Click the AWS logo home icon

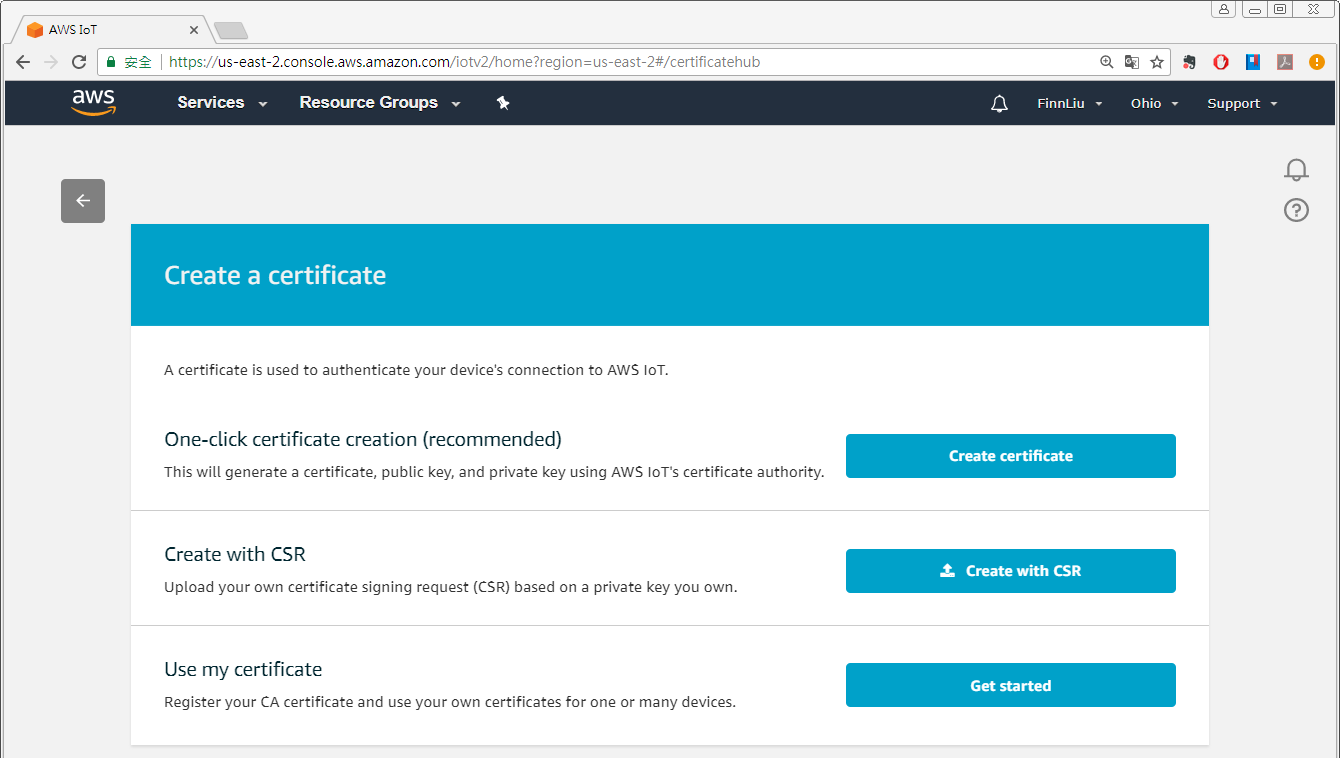click(94, 103)
